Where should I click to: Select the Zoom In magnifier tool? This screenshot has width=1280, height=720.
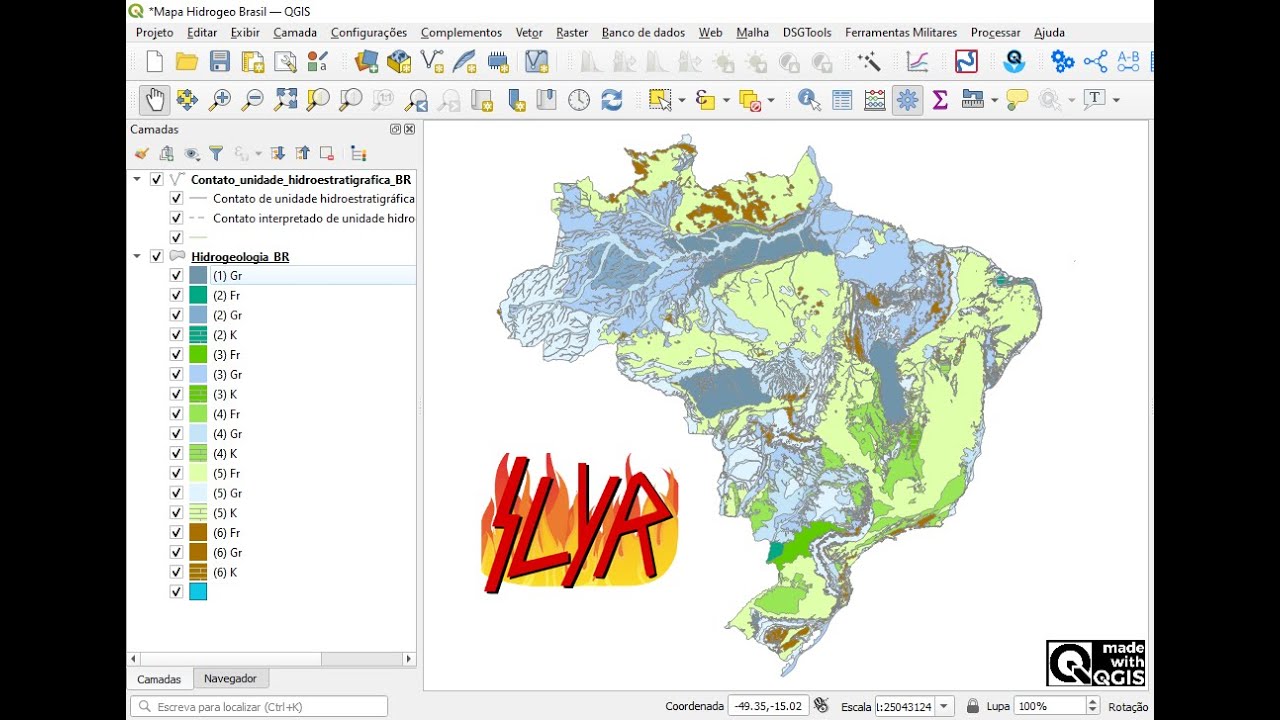click(220, 100)
